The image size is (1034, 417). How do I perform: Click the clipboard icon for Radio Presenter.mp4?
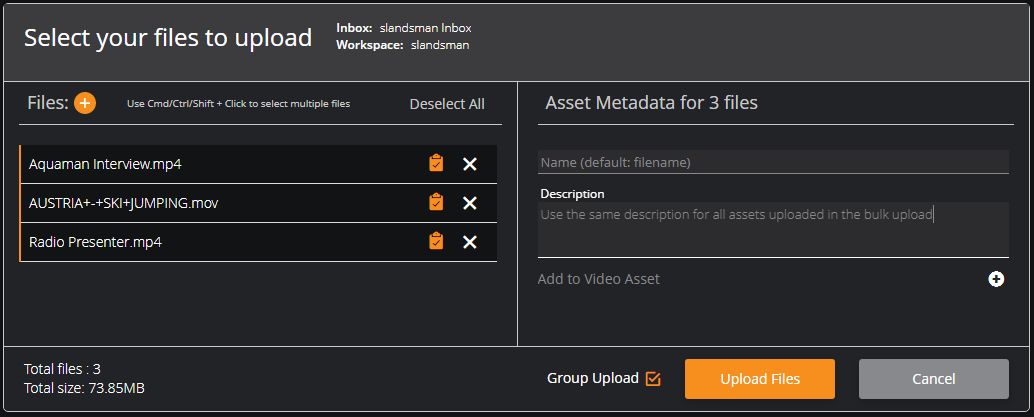(x=436, y=241)
